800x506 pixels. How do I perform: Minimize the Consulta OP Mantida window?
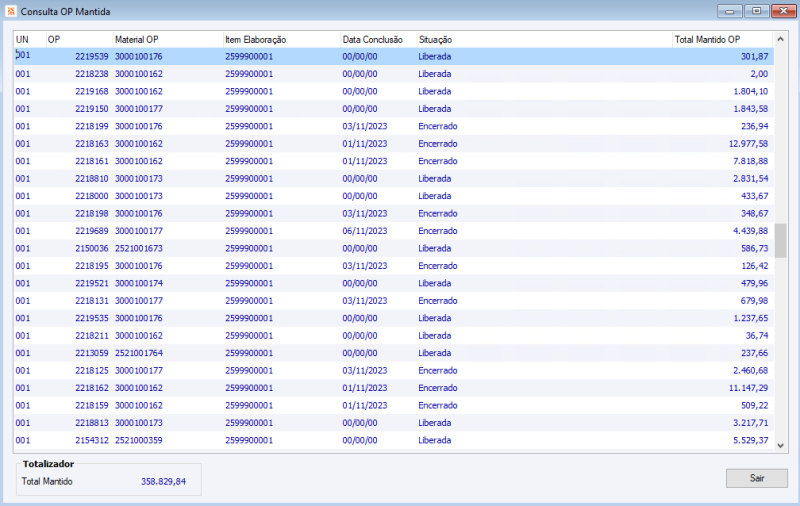[x=730, y=11]
